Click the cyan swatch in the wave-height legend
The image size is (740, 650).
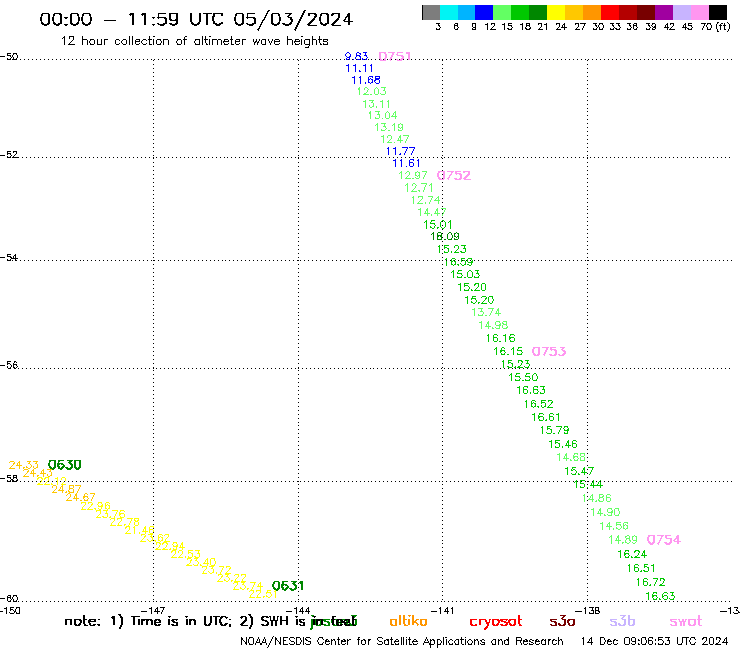(x=449, y=12)
